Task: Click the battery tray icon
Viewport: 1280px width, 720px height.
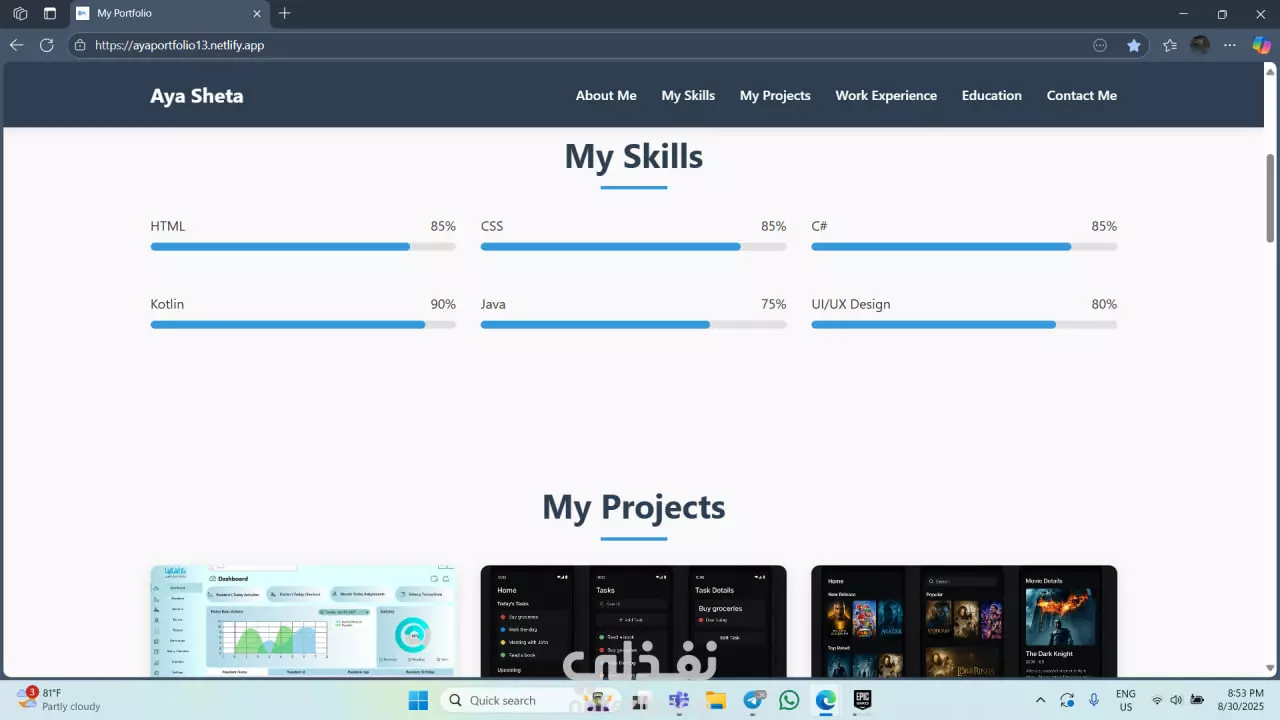Action: (1197, 700)
